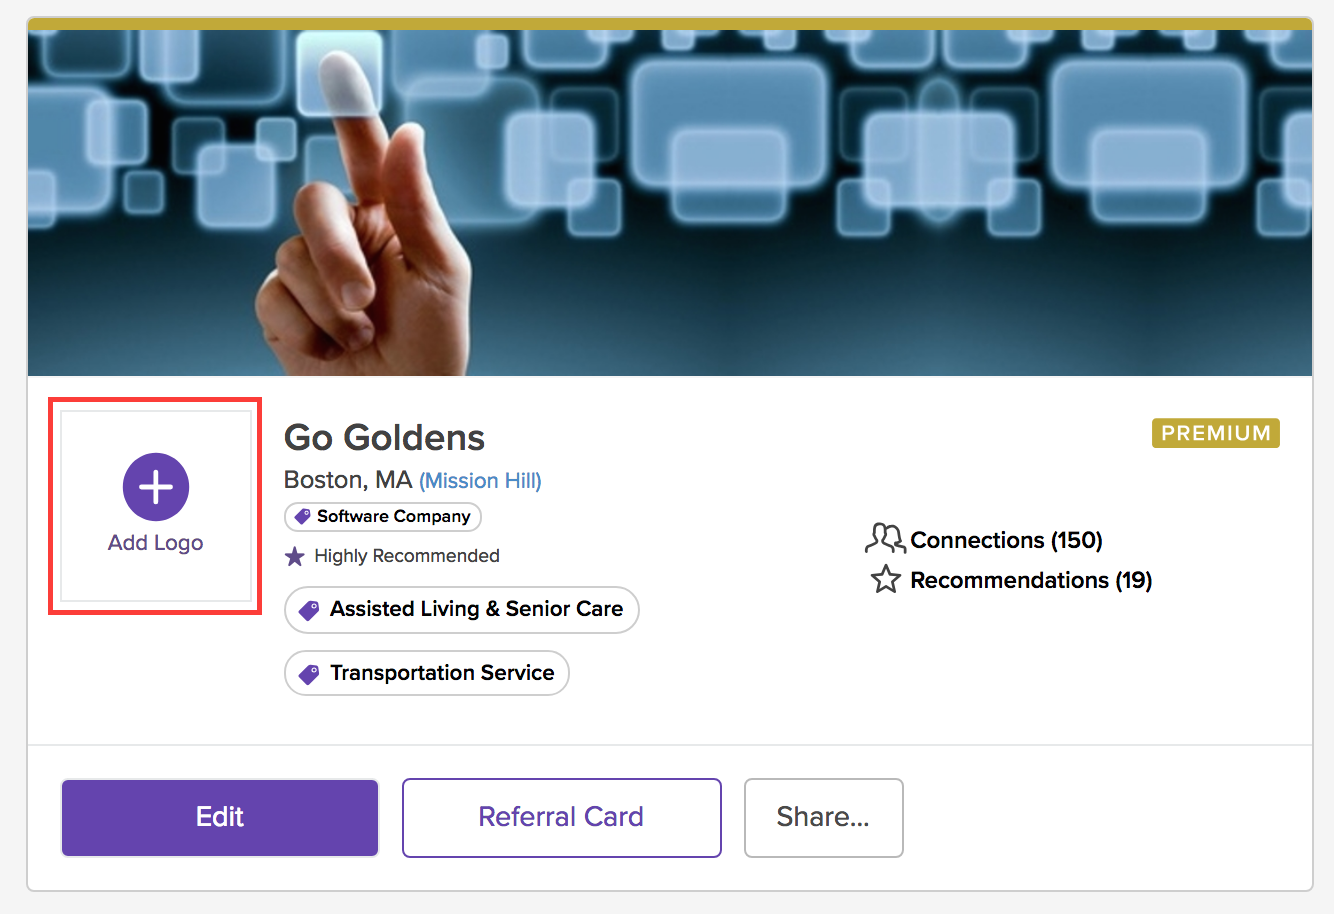Click the PREMIUM badge
1334x914 pixels.
pyautogui.click(x=1216, y=433)
